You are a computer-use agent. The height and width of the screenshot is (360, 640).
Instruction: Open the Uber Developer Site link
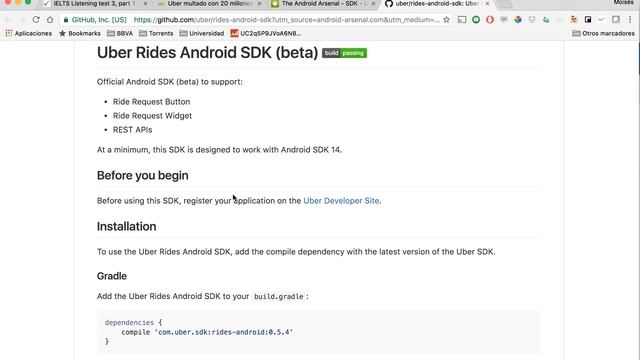pyautogui.click(x=341, y=201)
